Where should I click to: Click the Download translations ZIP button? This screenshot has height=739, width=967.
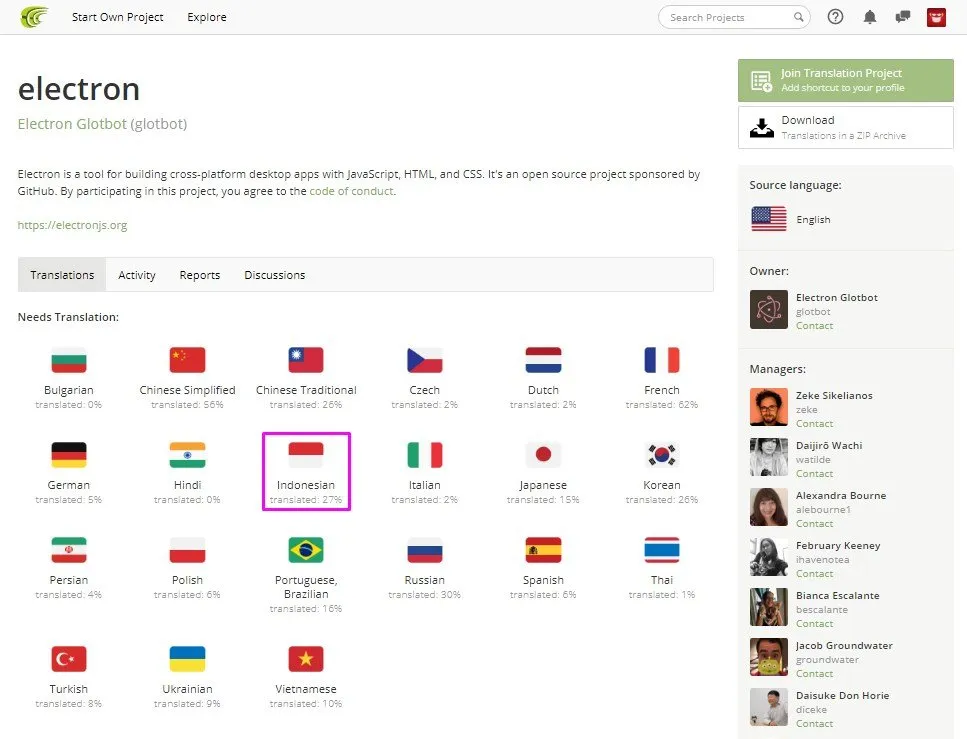coord(846,128)
